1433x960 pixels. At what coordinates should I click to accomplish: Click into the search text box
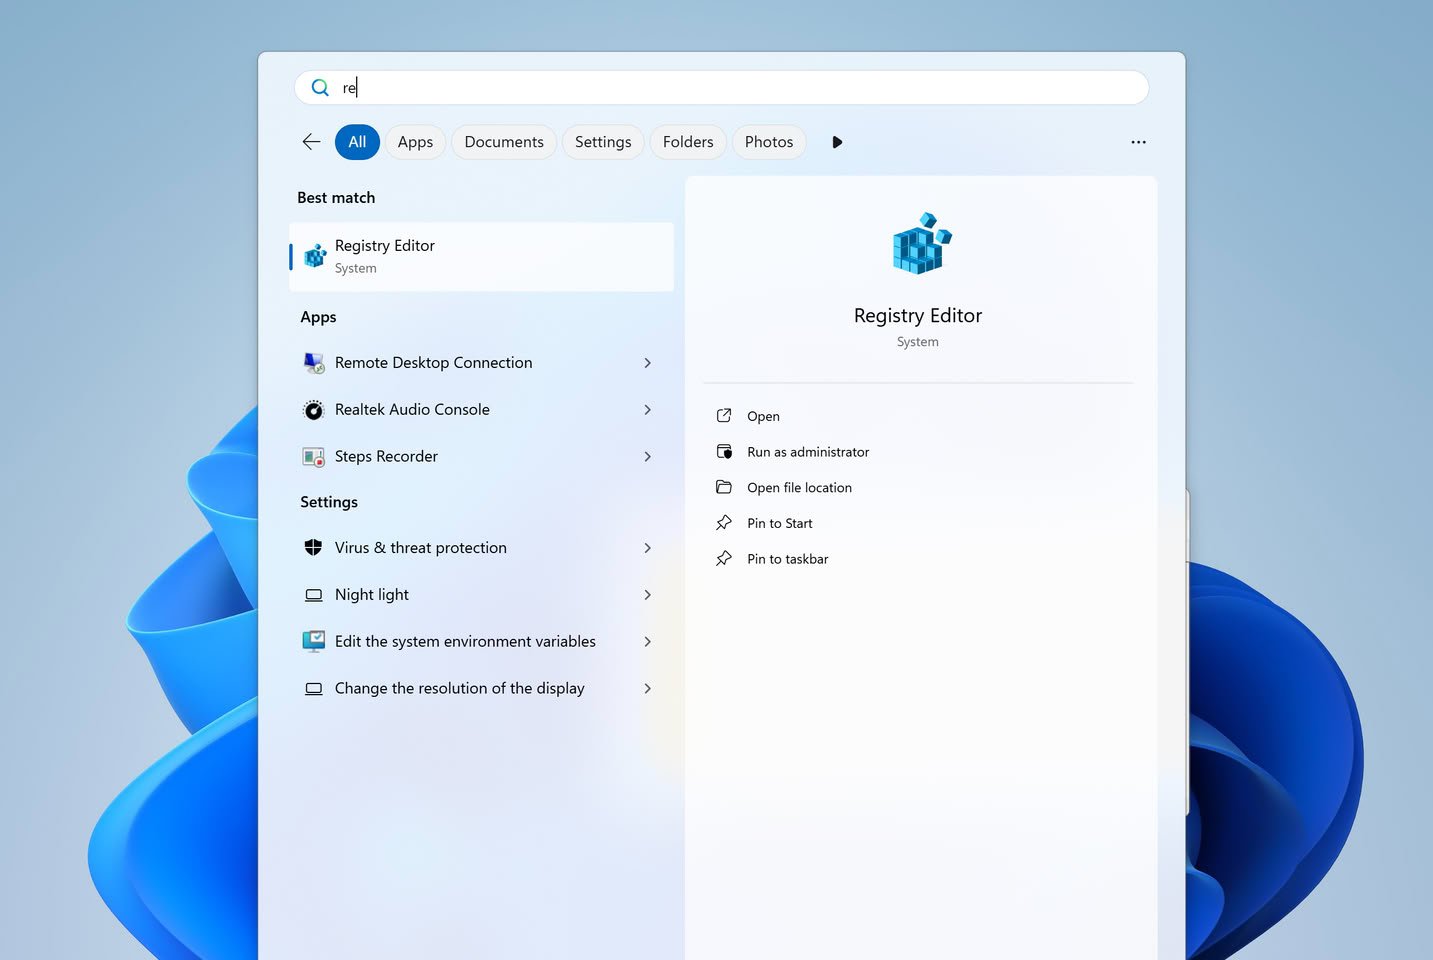click(x=721, y=88)
